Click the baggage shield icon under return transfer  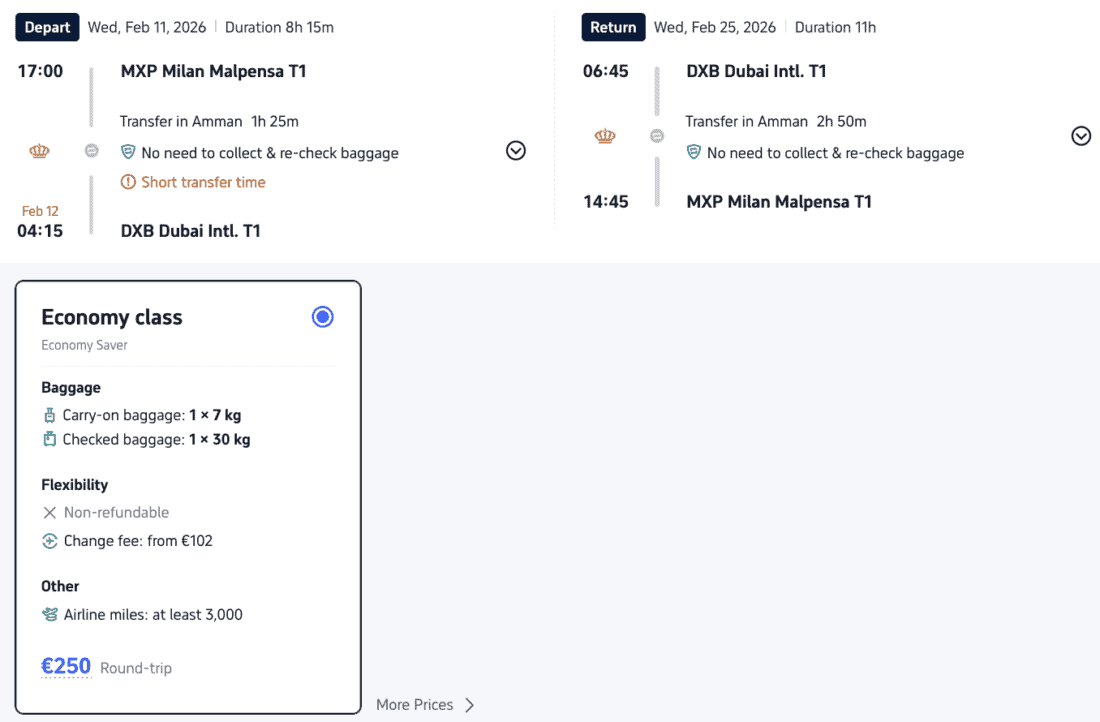(694, 153)
